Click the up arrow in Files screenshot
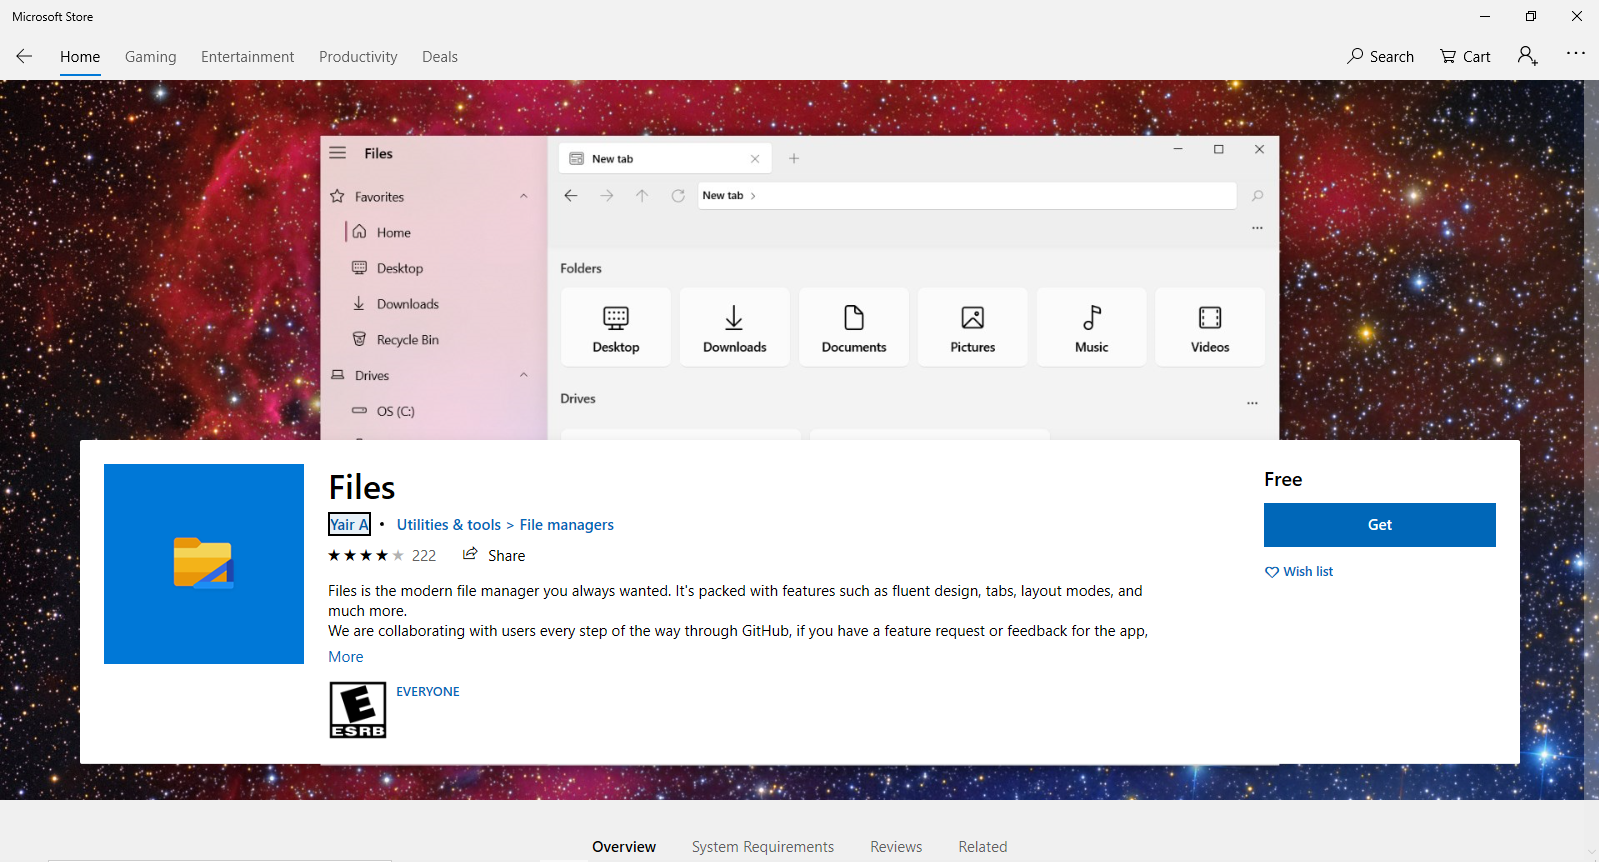 click(642, 196)
